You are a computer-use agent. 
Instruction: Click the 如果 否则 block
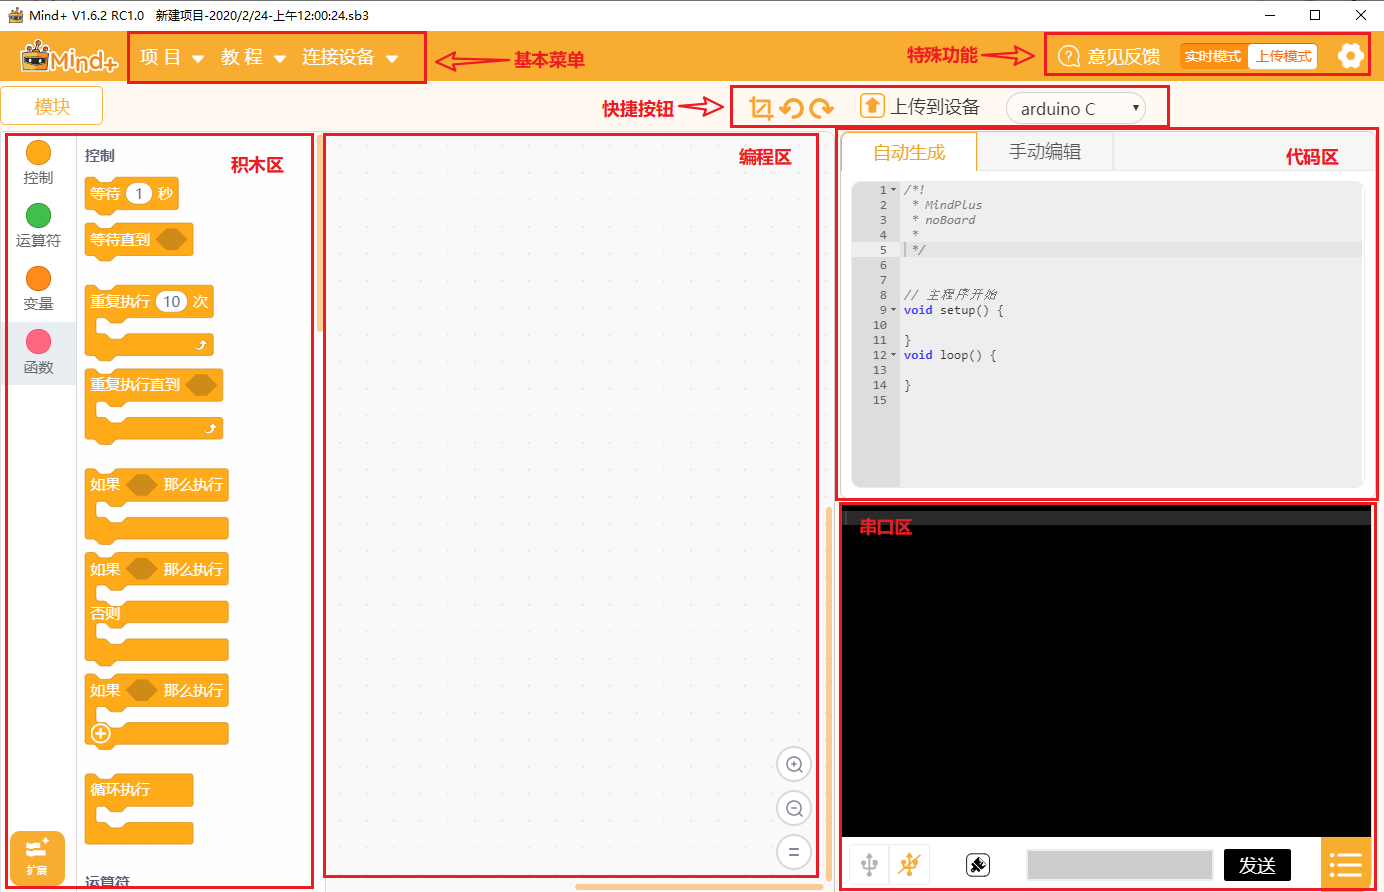(x=156, y=608)
